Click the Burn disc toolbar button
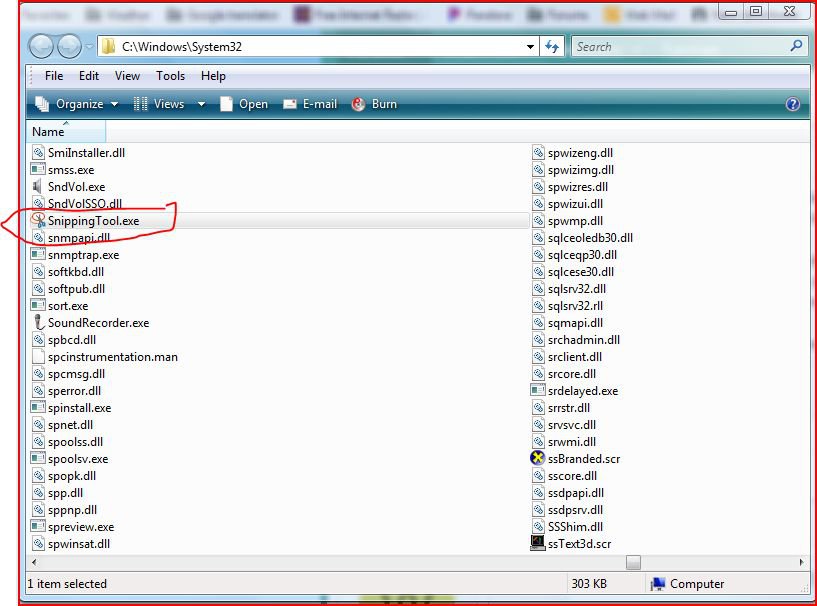The height and width of the screenshot is (606, 817). point(374,104)
